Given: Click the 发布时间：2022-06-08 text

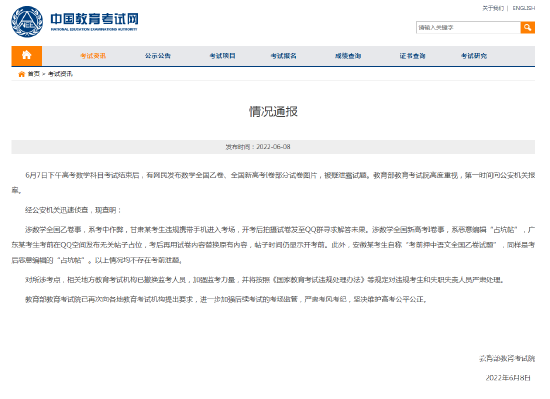Looking at the screenshot, I should click(258, 147).
